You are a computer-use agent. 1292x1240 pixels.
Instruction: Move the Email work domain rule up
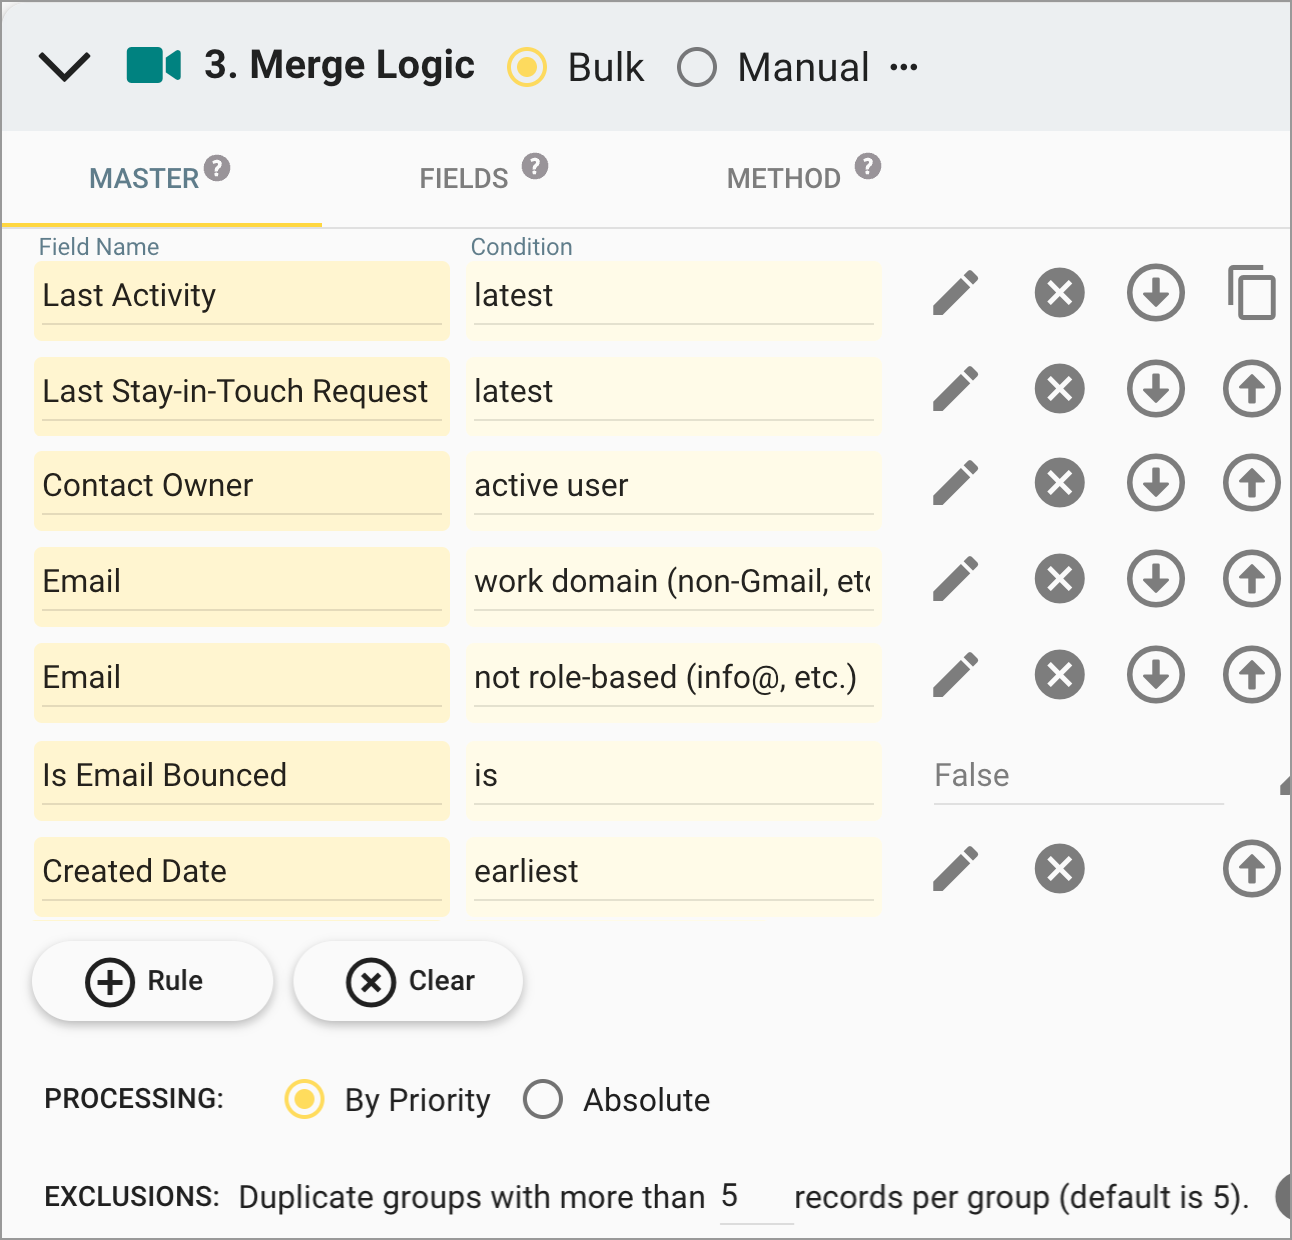click(1250, 579)
